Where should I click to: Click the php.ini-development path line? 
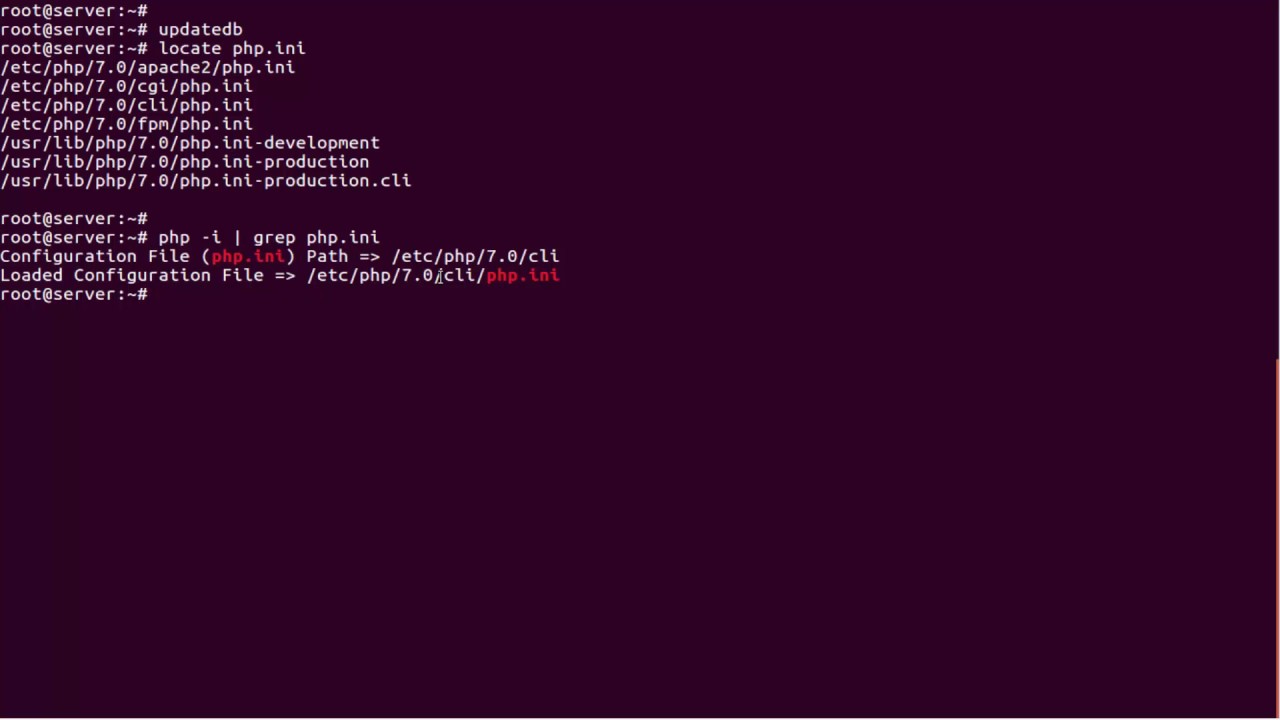(190, 143)
